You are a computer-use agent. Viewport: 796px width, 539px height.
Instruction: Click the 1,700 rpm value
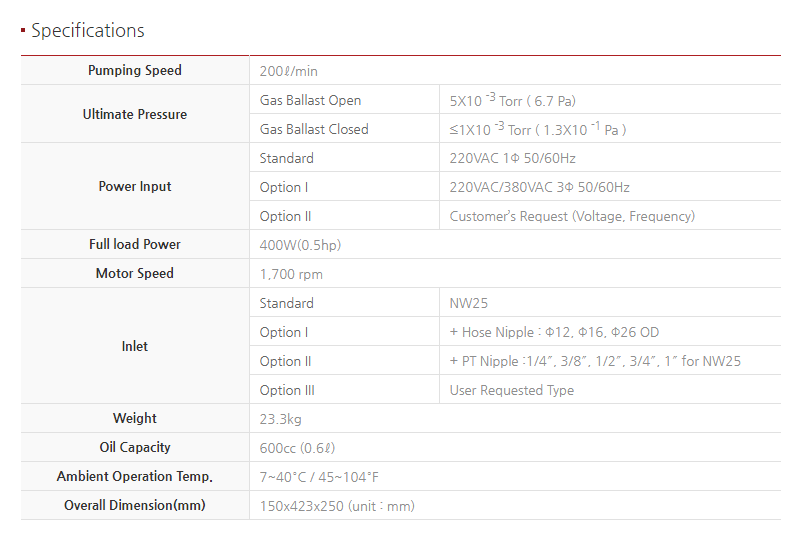(x=291, y=274)
